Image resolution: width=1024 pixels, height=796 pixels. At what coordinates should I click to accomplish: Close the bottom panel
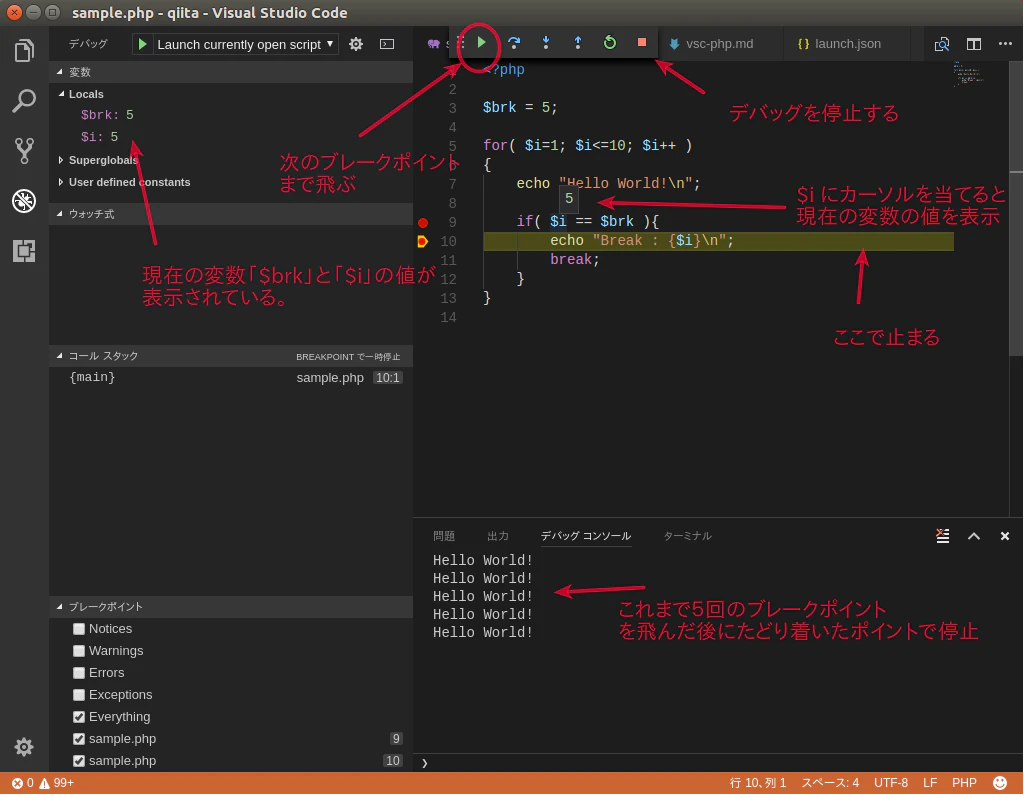click(1004, 536)
